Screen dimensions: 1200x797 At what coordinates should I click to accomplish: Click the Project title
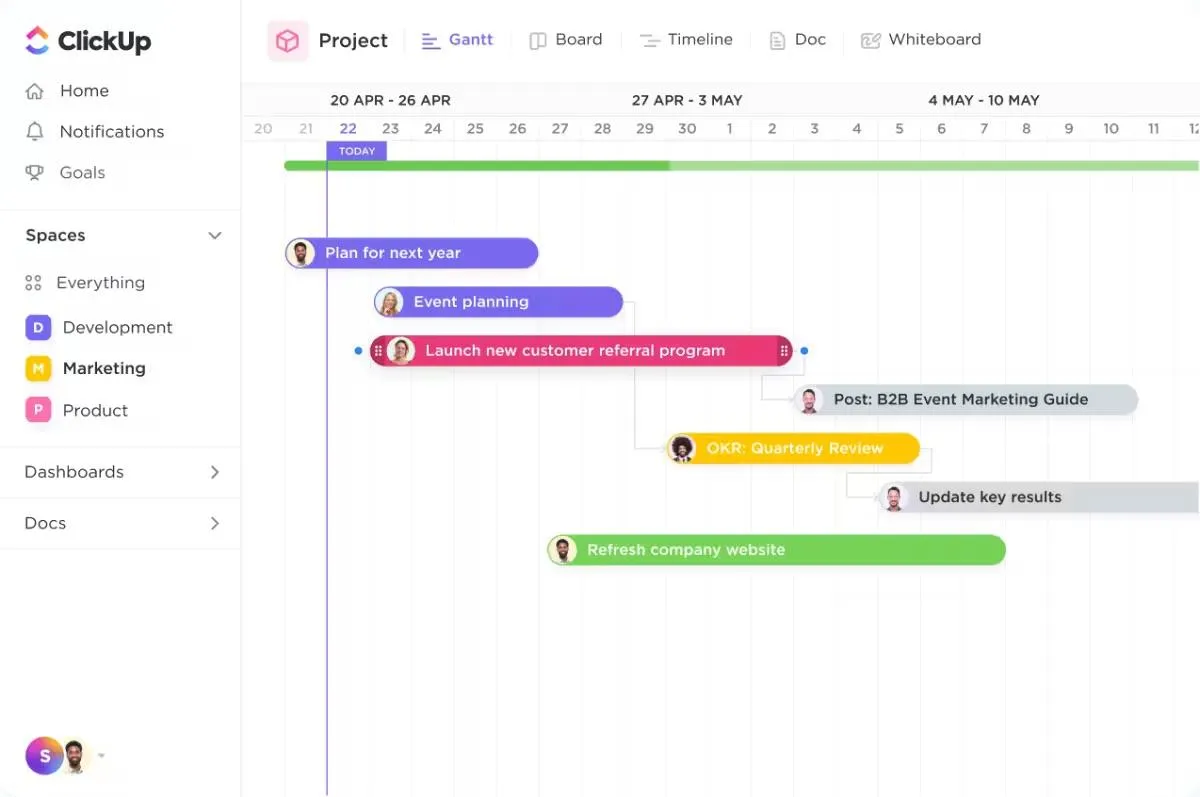353,41
